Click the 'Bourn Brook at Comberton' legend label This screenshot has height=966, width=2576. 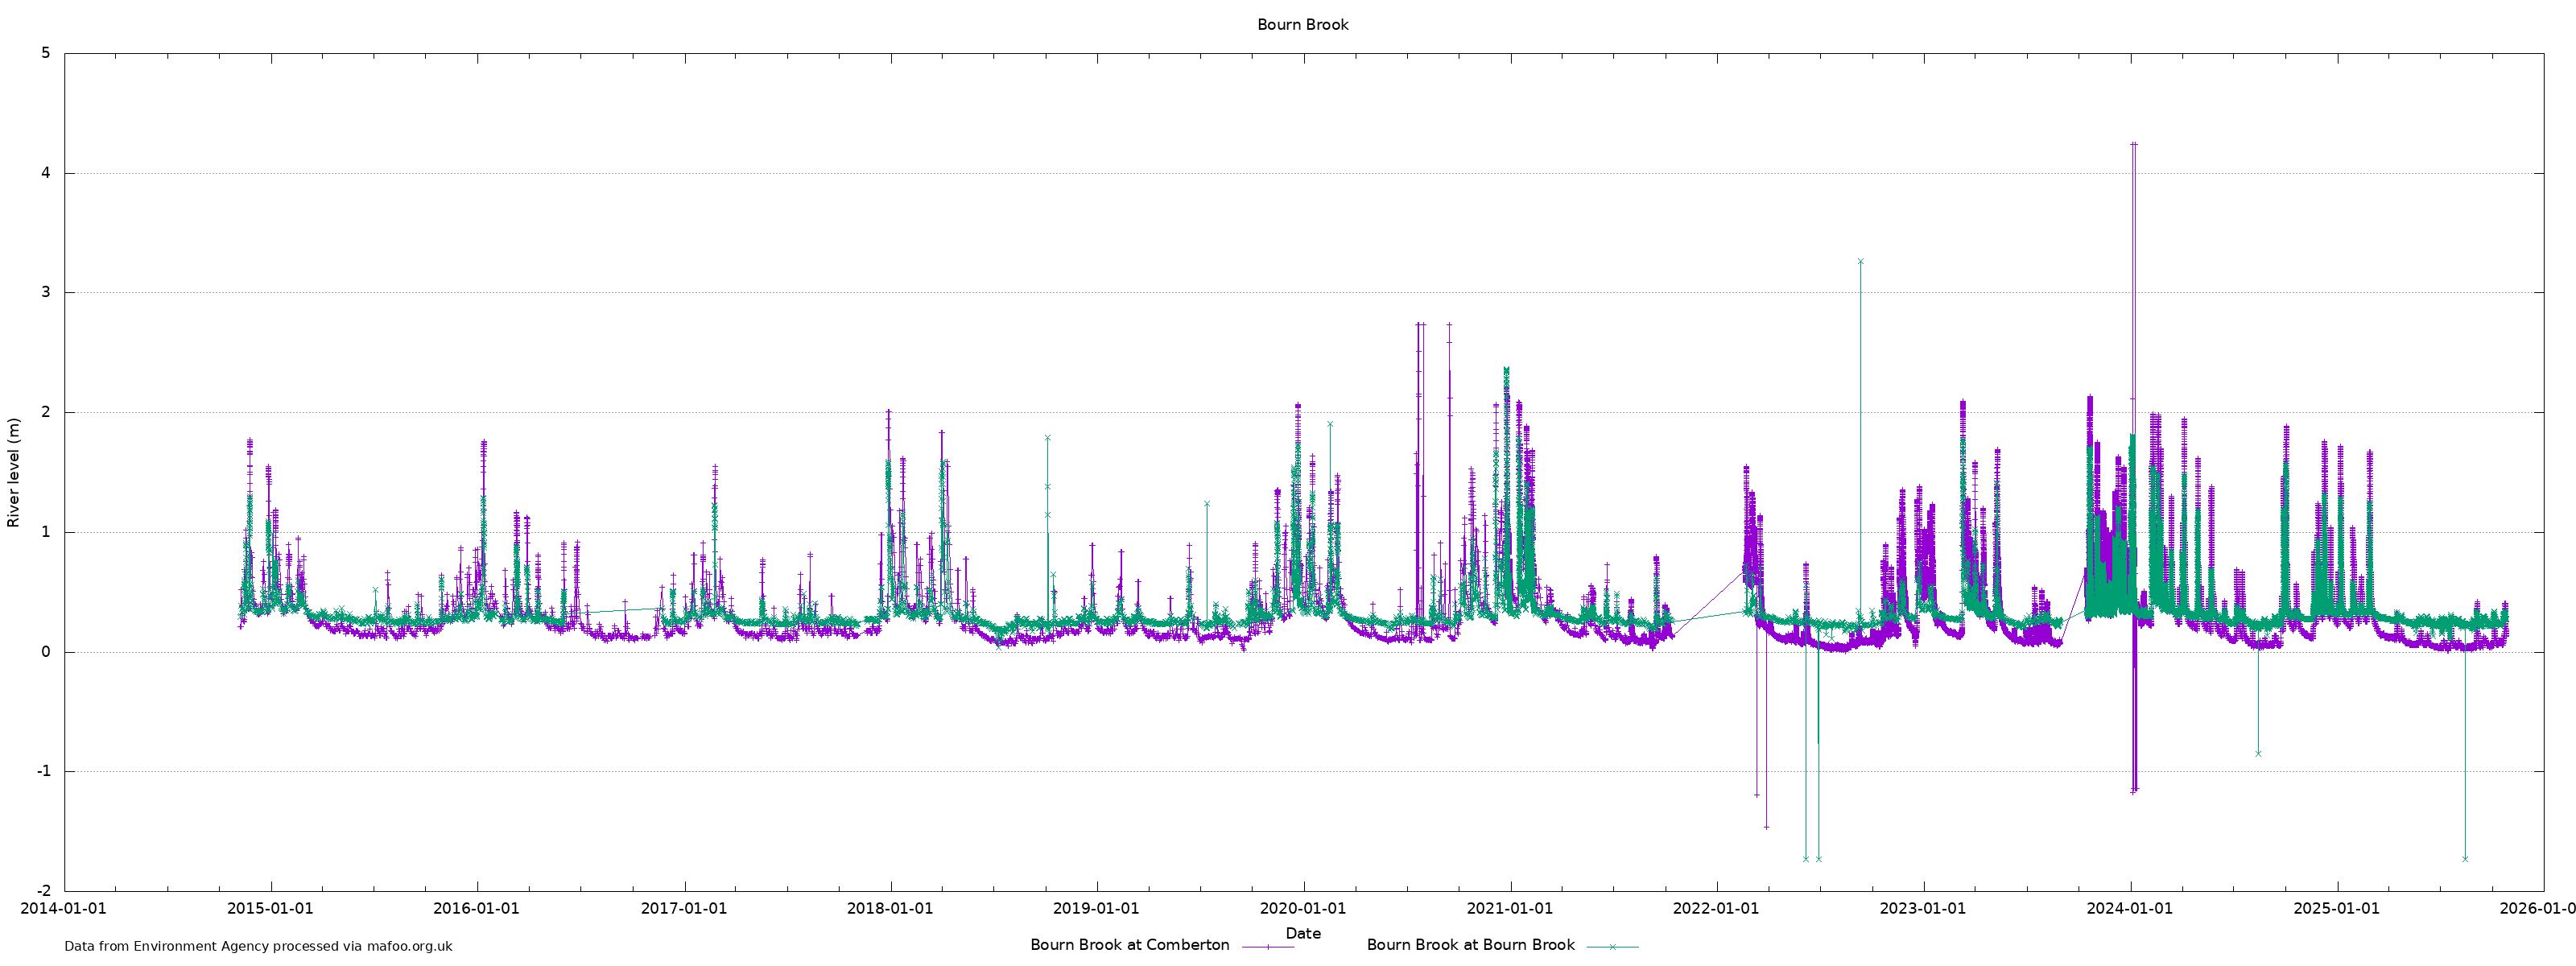pyautogui.click(x=1129, y=945)
